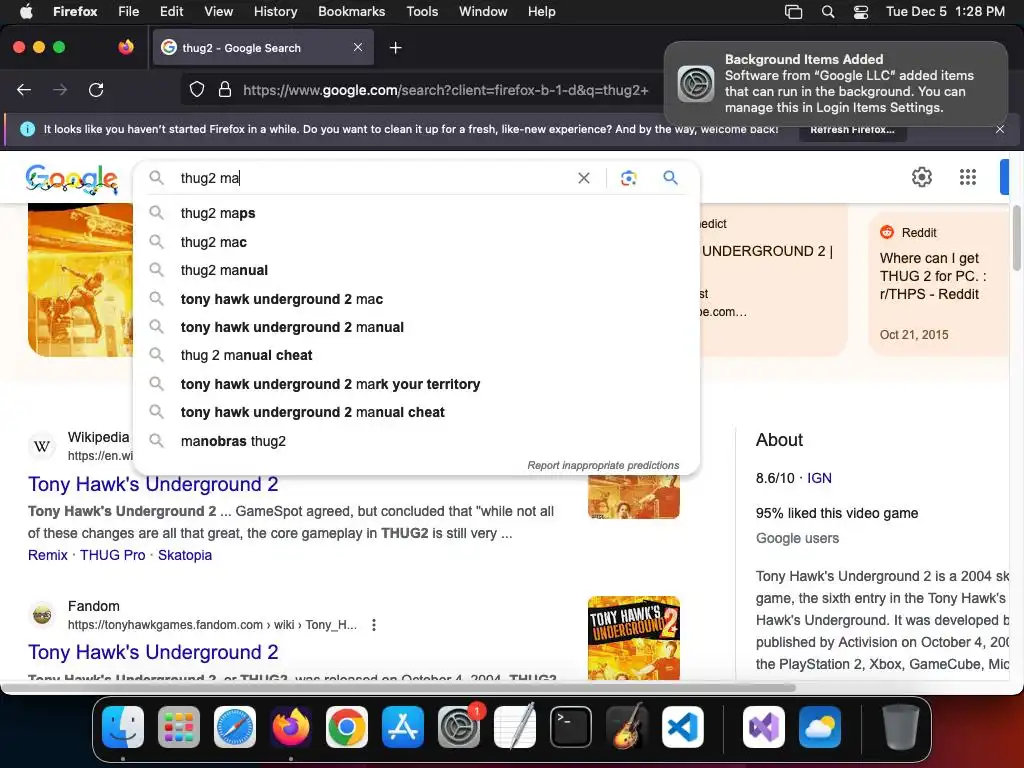Open the App Store from the Dock
The width and height of the screenshot is (1024, 768).
pos(403,727)
